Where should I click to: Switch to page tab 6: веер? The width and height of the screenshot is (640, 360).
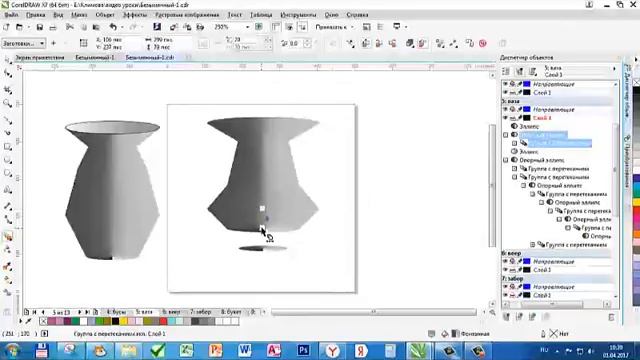[171, 312]
